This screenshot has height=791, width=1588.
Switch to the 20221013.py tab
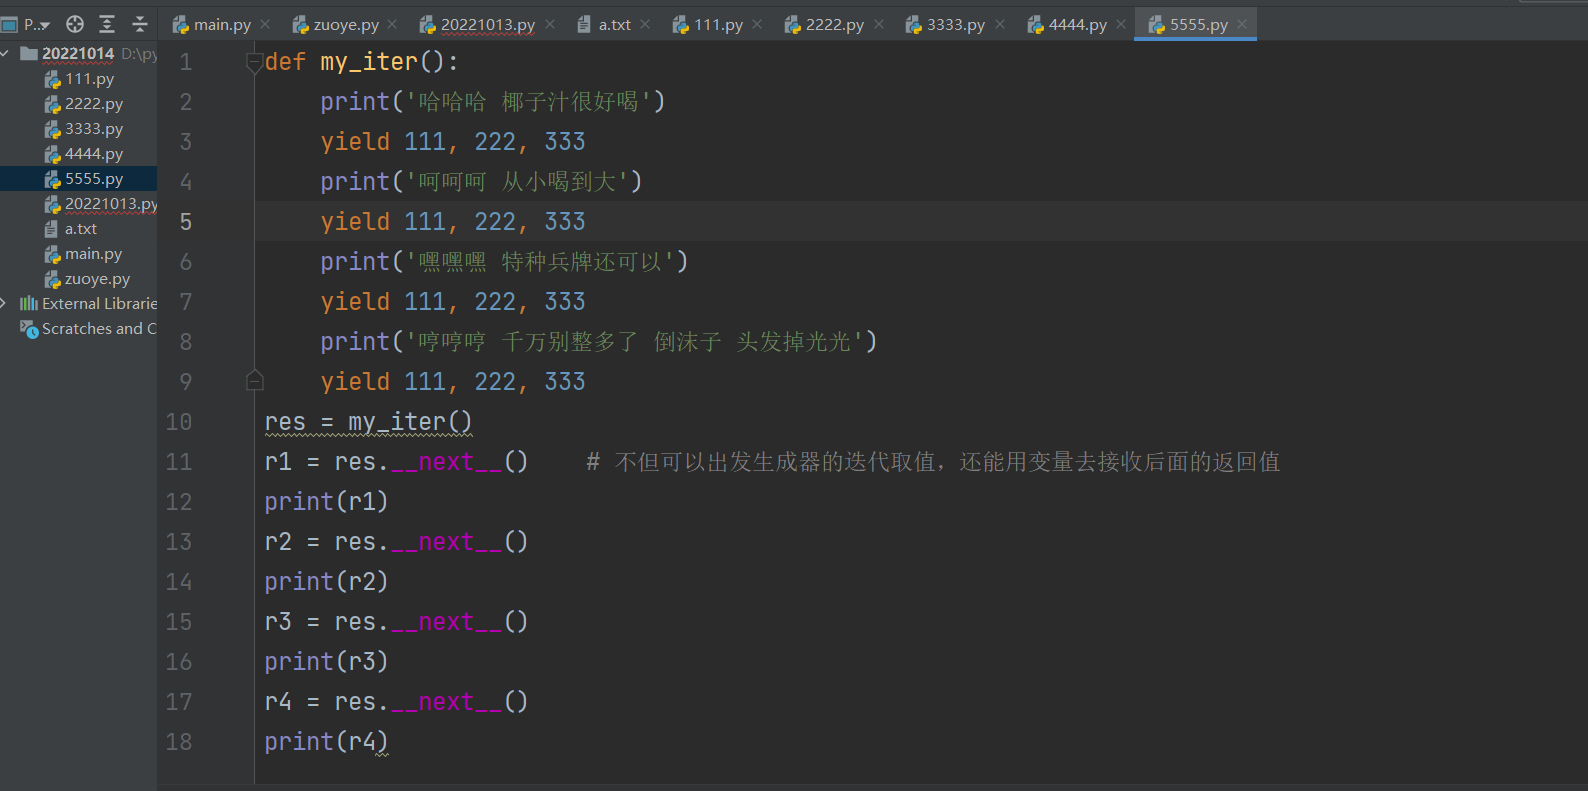(488, 25)
